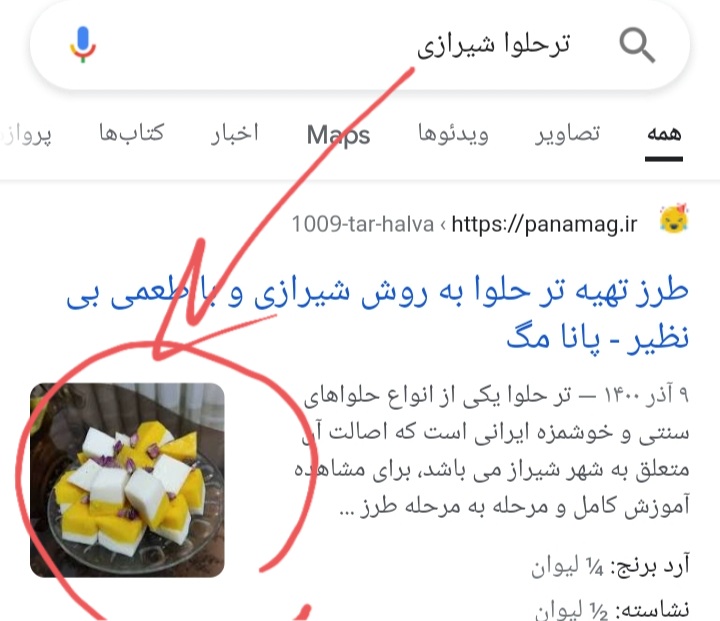Click the 1009-tar-halva breadcrumb path
The width and height of the screenshot is (720, 621).
[x=363, y=225]
